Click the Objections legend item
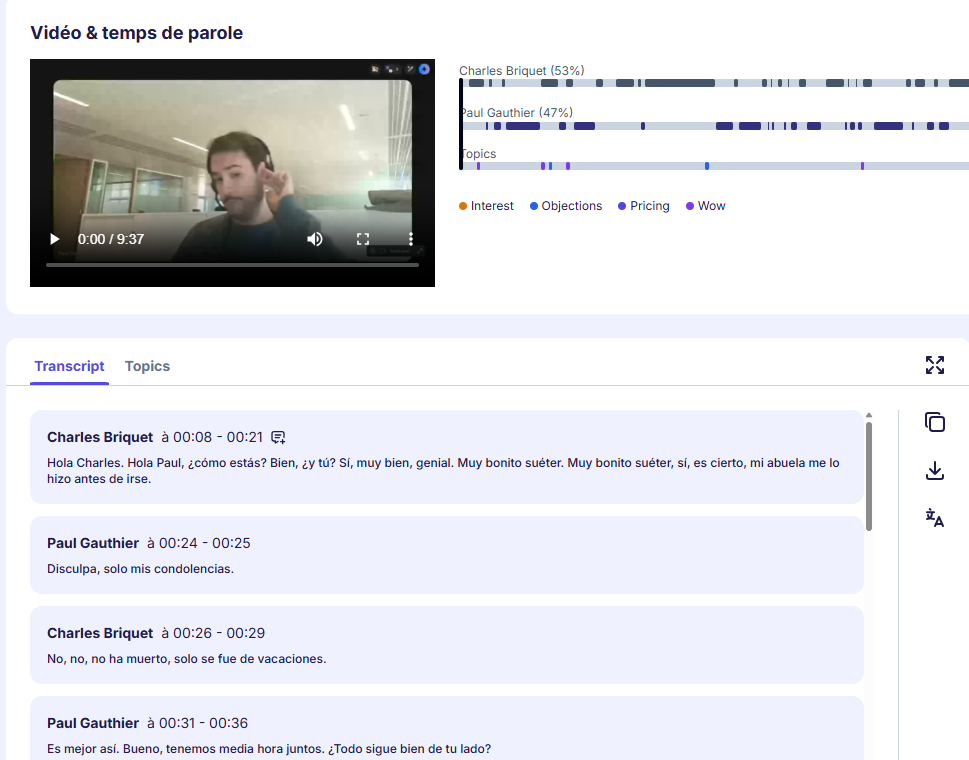 coord(566,206)
